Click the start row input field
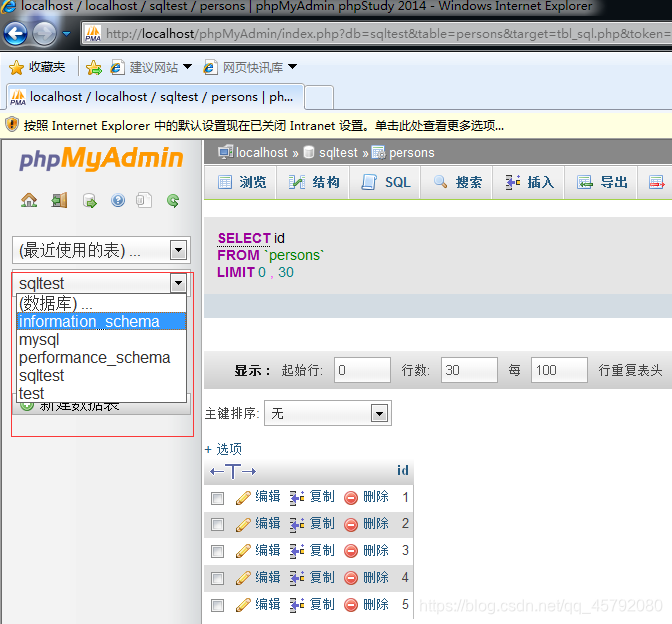 coord(362,370)
